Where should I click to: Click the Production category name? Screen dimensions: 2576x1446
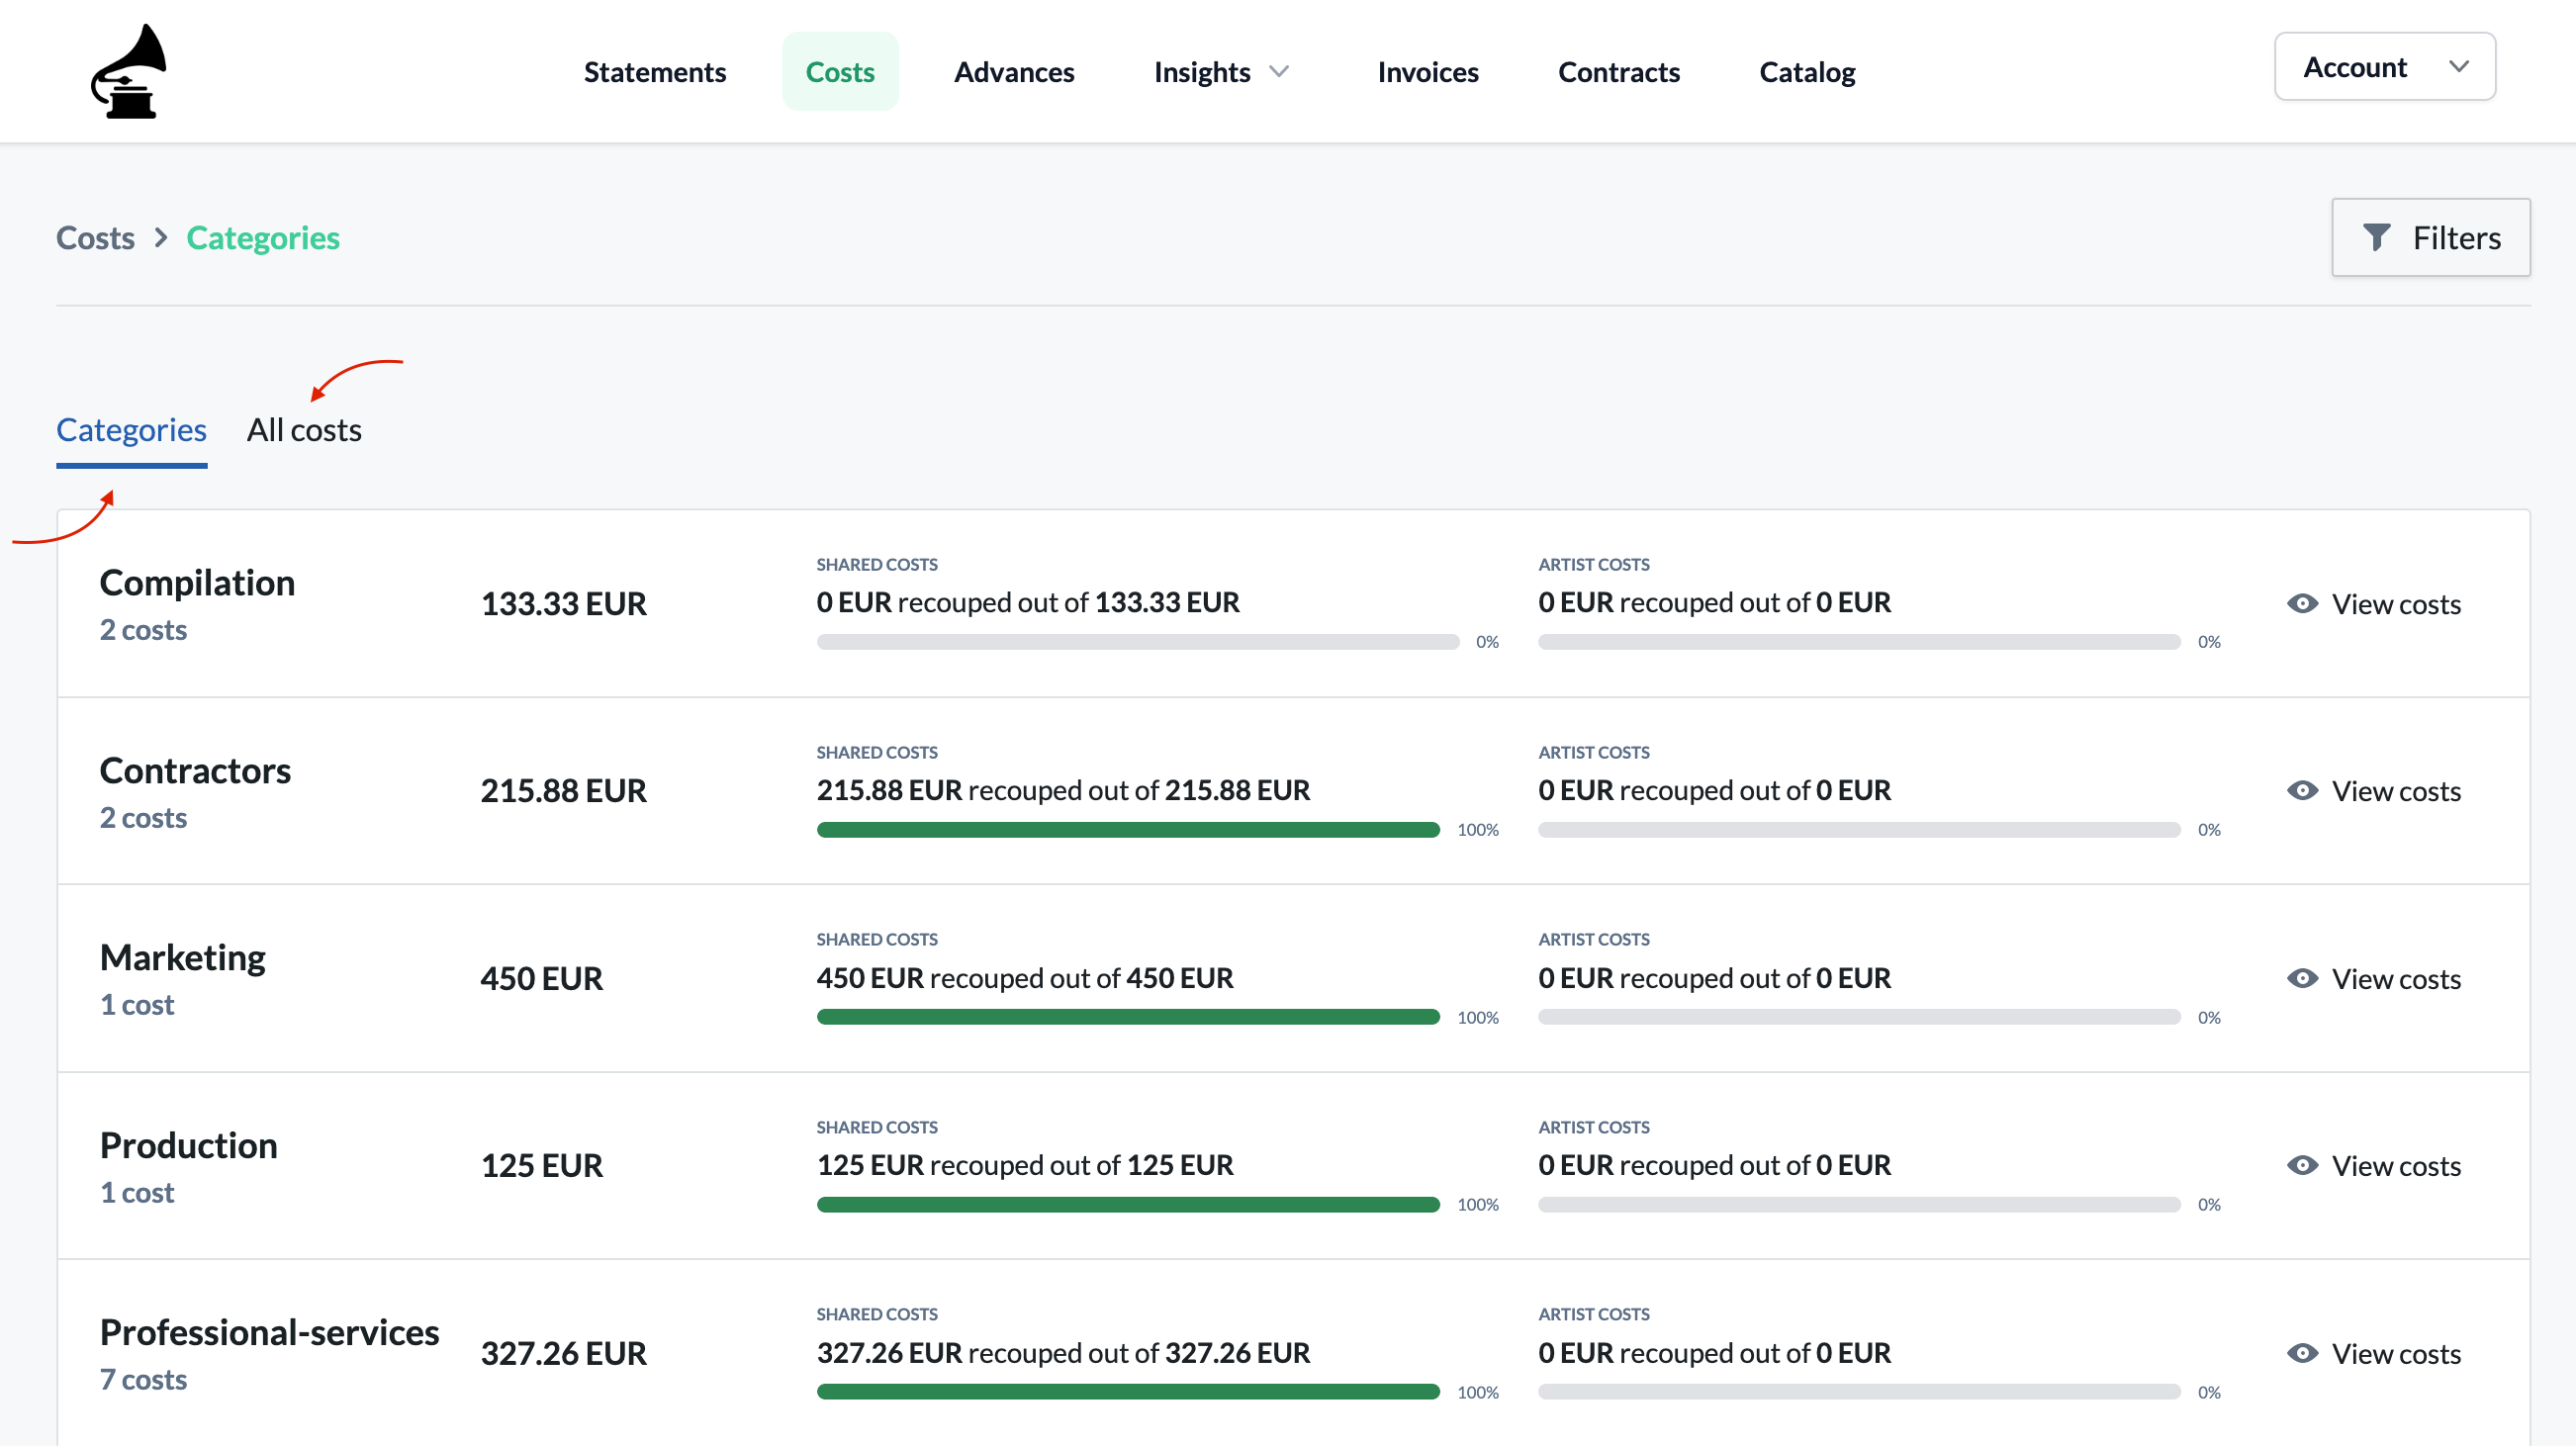point(189,1146)
